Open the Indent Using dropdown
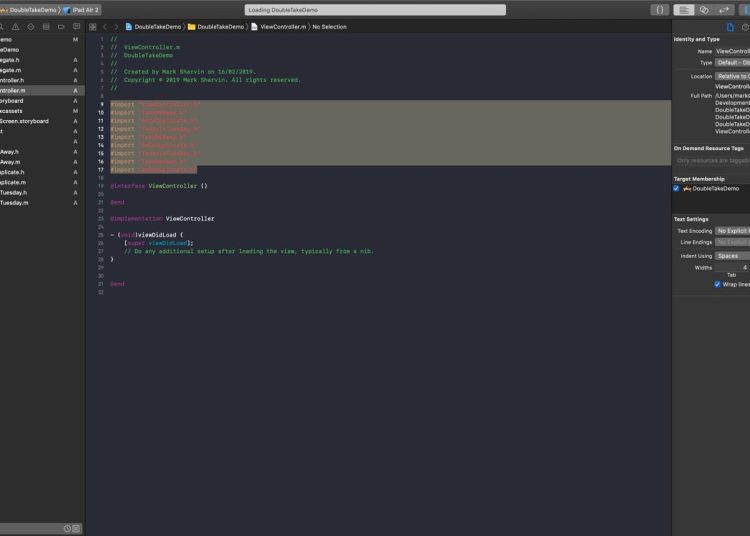Screen dimensions: 750x536 [x=732, y=256]
